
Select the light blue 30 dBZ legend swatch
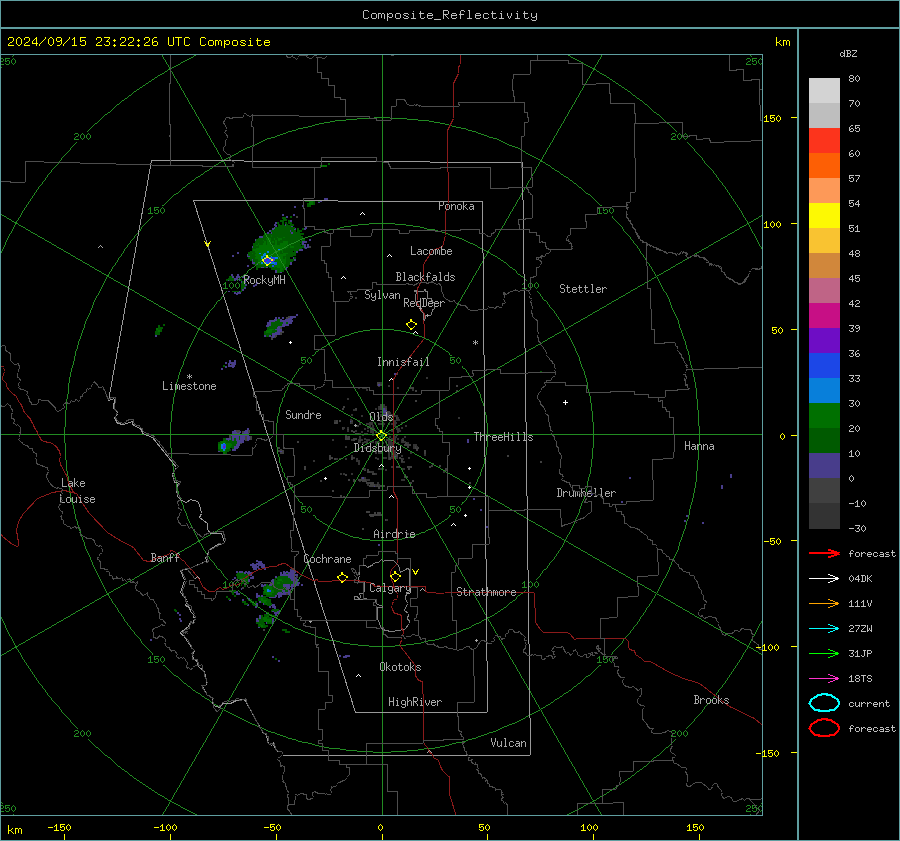pos(824,390)
